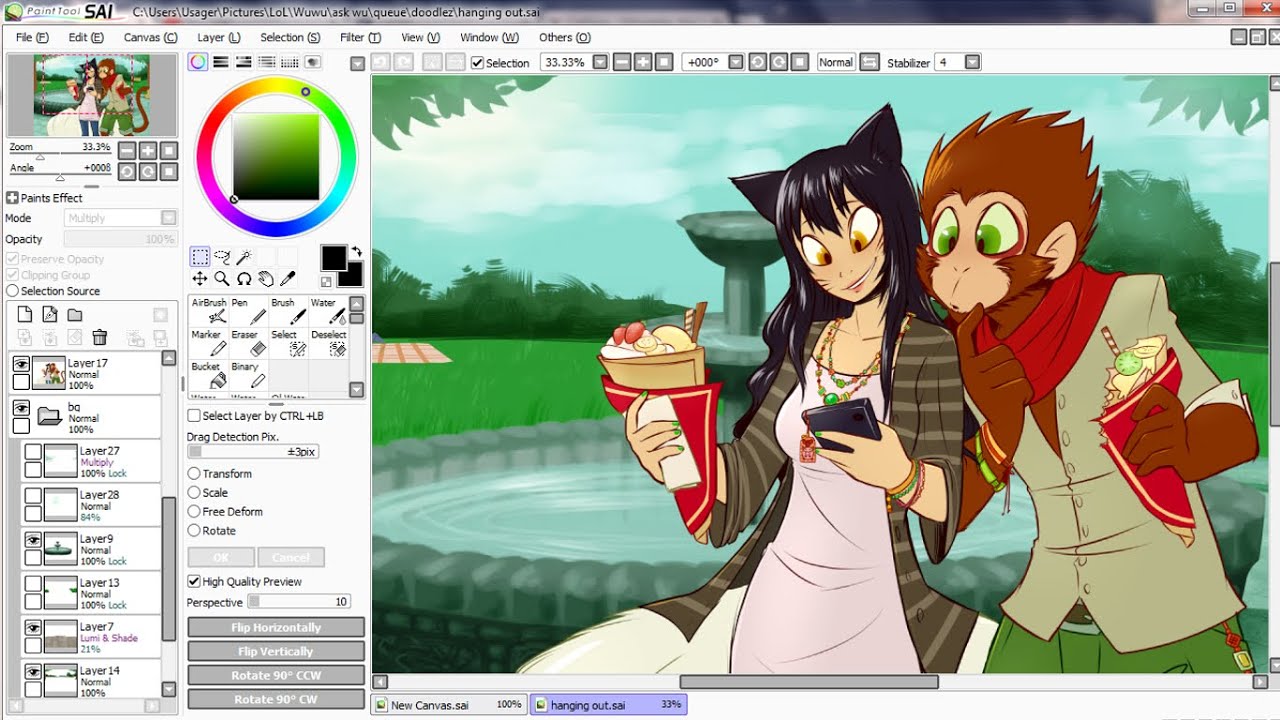Open the Canvas menu

tap(150, 38)
